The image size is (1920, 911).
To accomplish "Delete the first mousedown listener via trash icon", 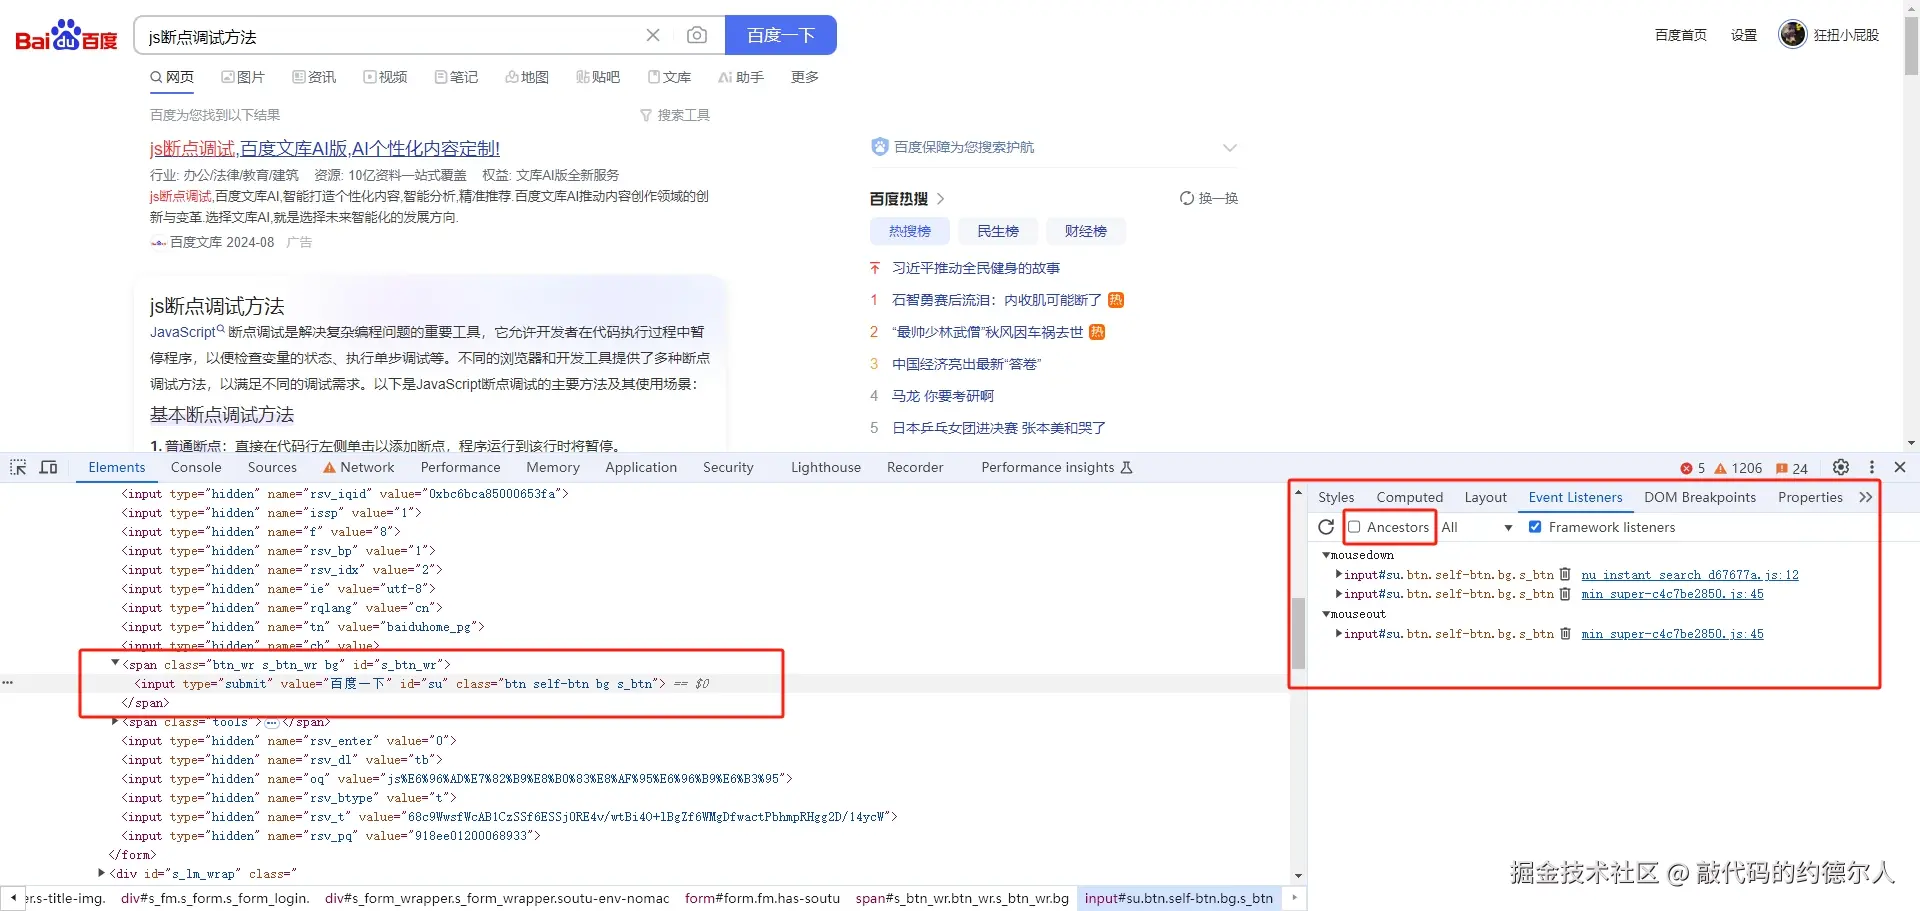I will click(1564, 574).
